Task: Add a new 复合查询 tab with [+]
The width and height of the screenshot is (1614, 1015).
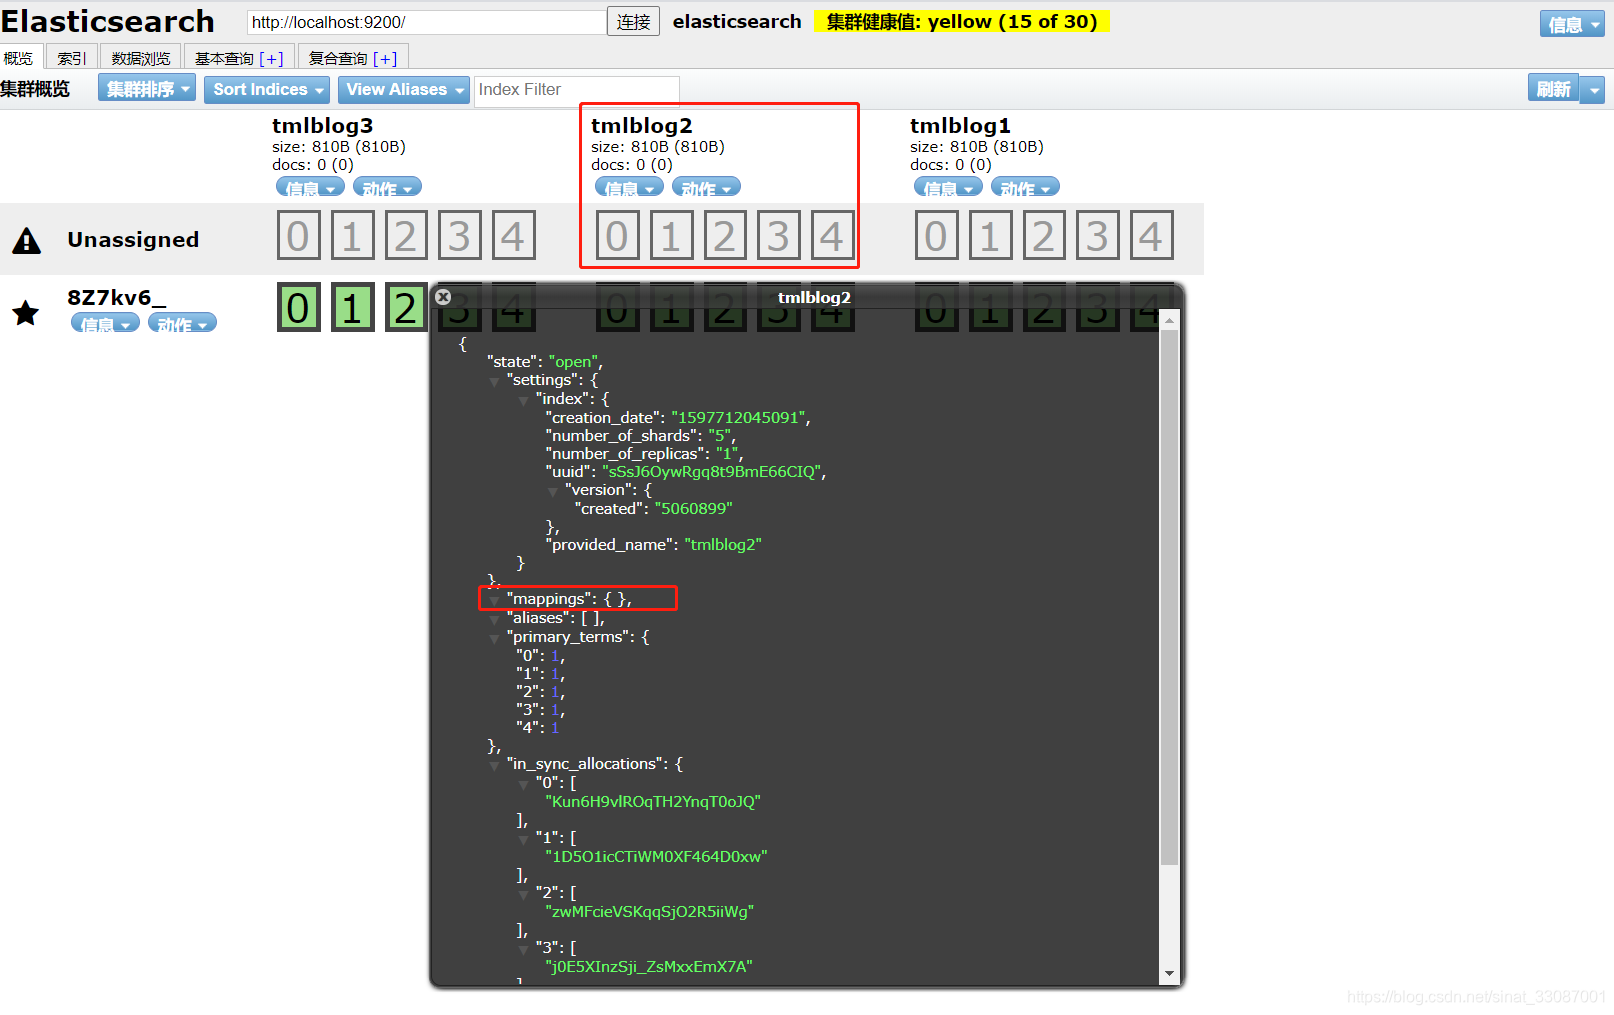Action: tap(385, 59)
